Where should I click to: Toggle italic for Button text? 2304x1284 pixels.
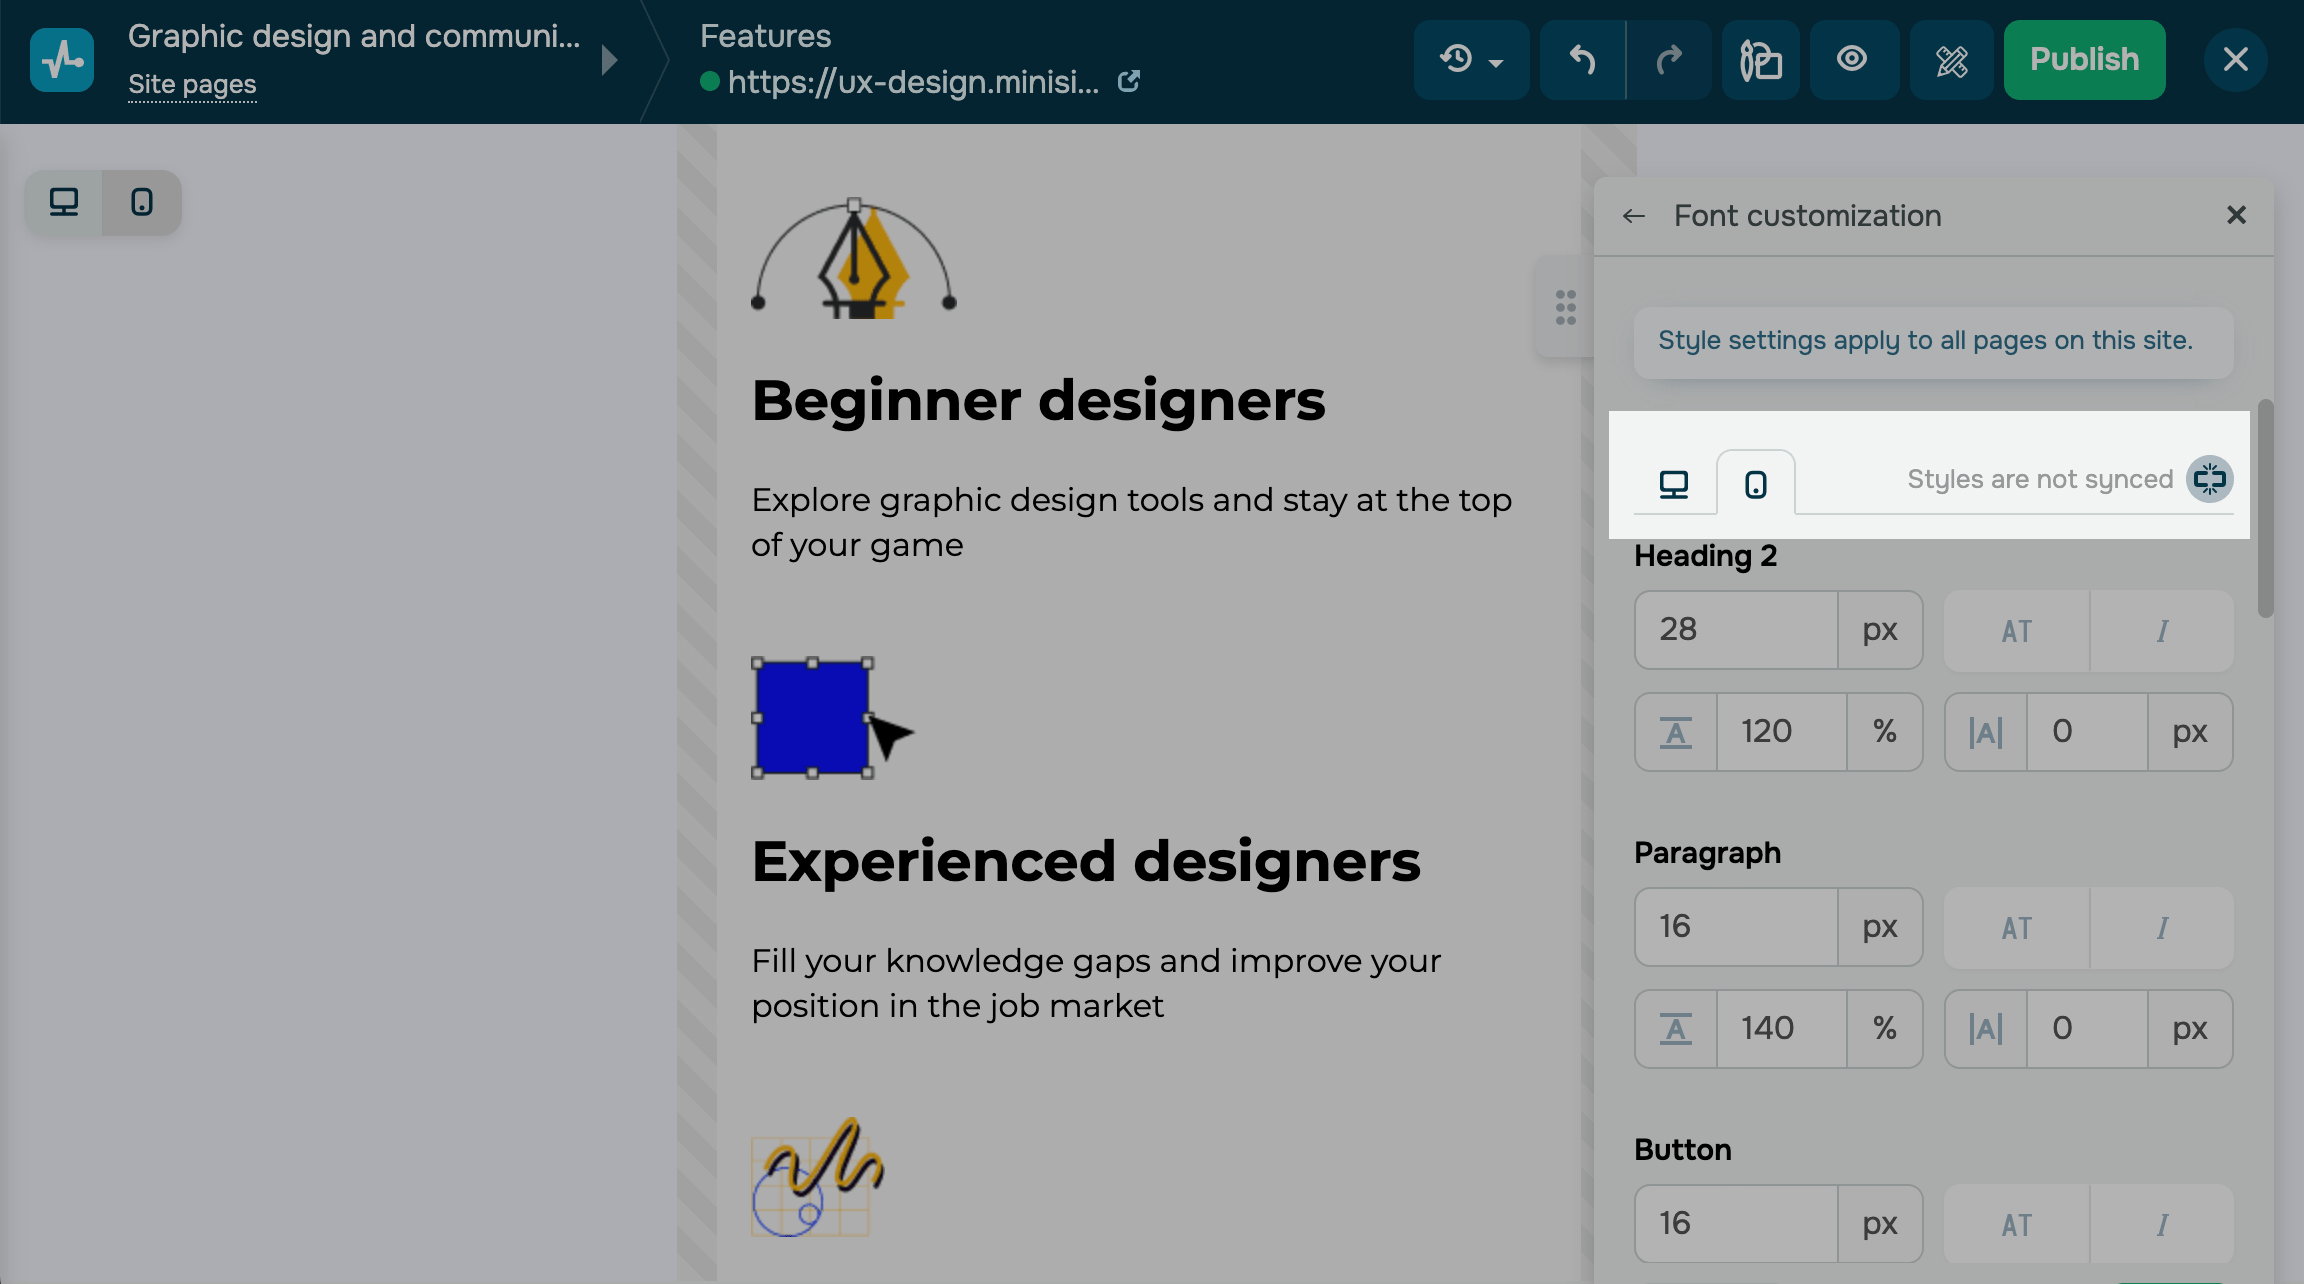[2161, 1225]
